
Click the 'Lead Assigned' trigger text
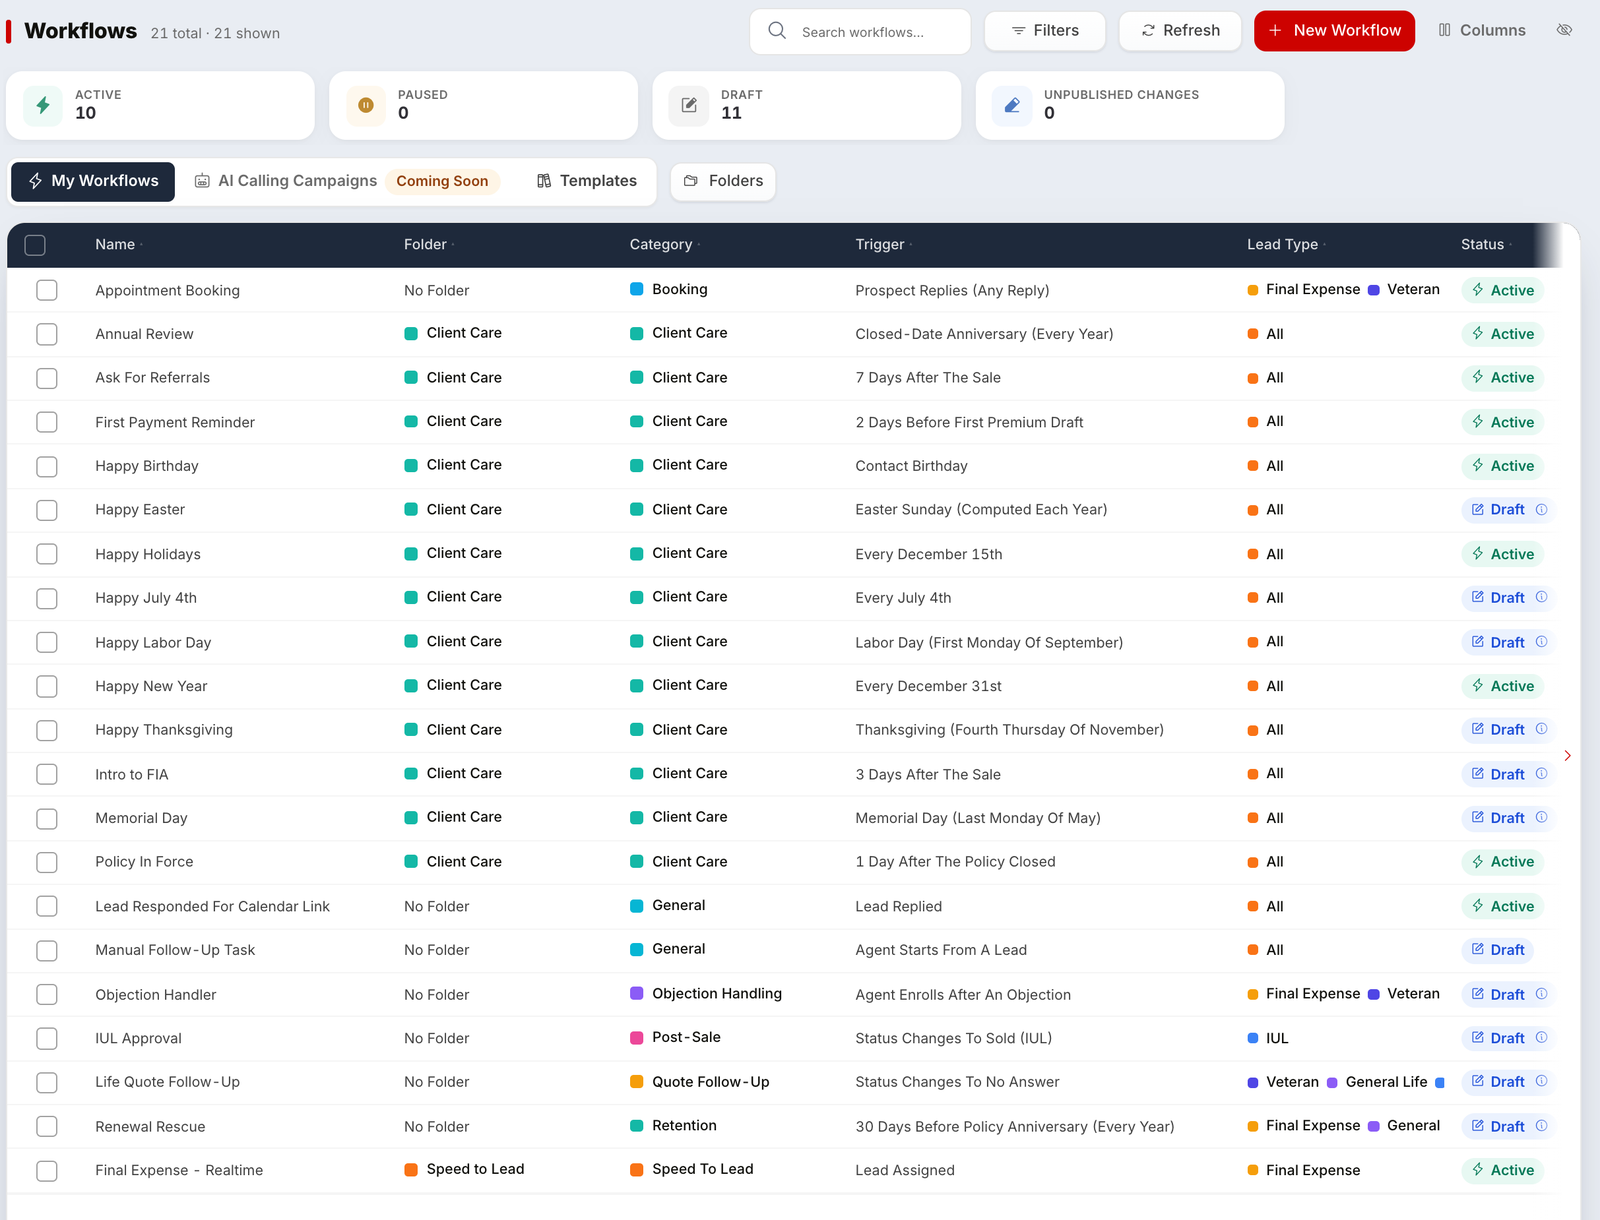pos(905,1170)
